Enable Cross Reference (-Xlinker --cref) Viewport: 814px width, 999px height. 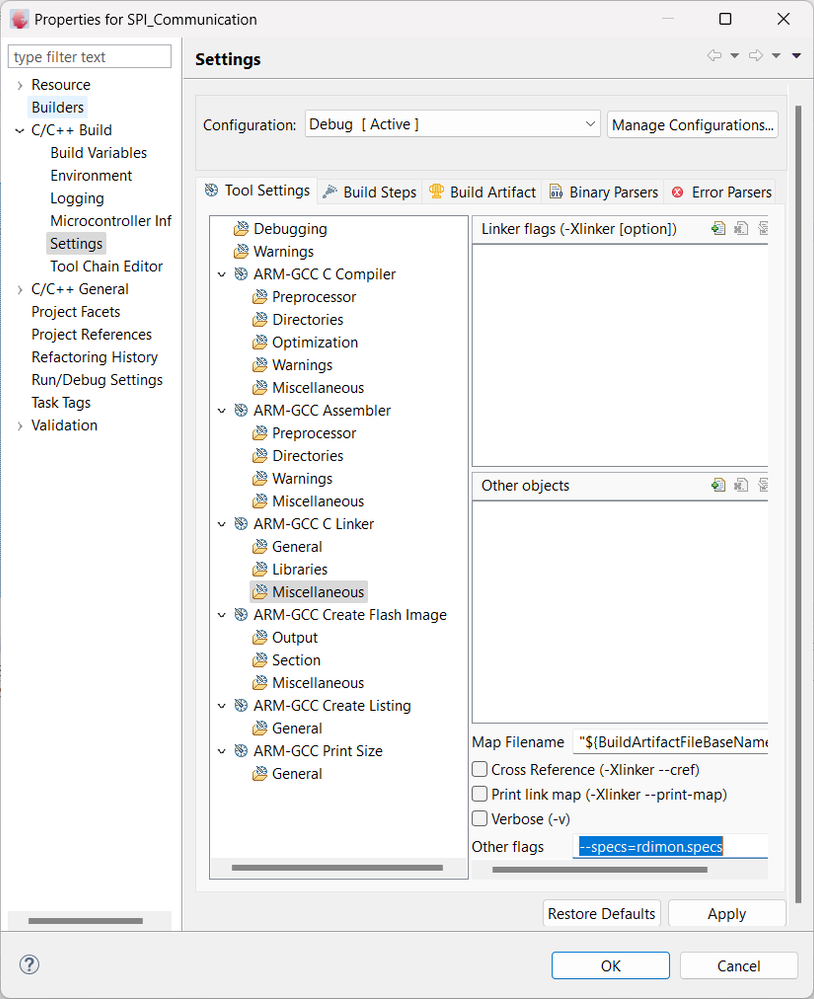tap(479, 769)
